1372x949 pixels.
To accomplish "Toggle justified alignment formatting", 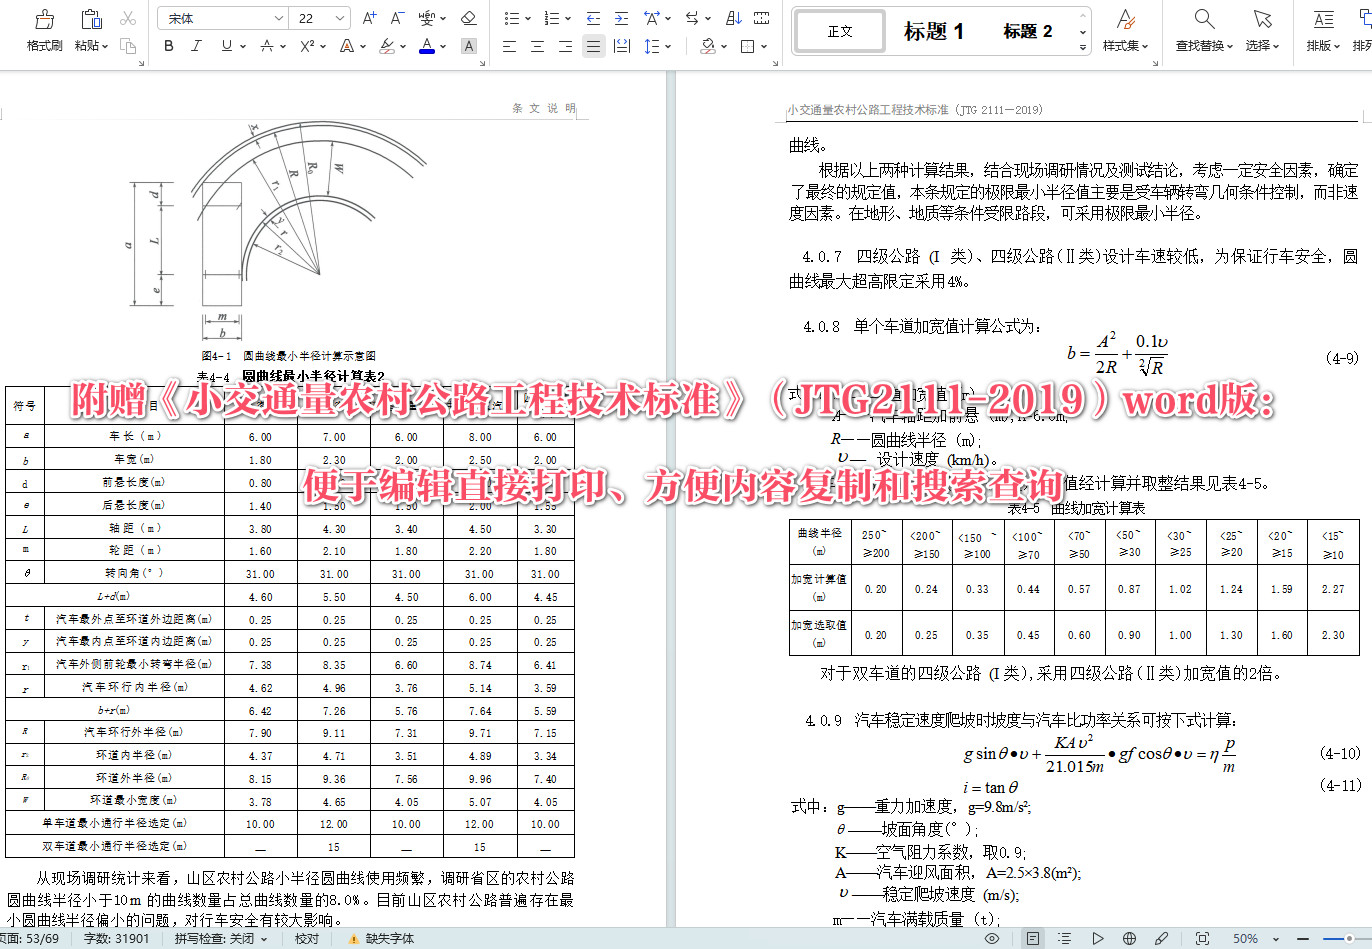I will point(594,45).
